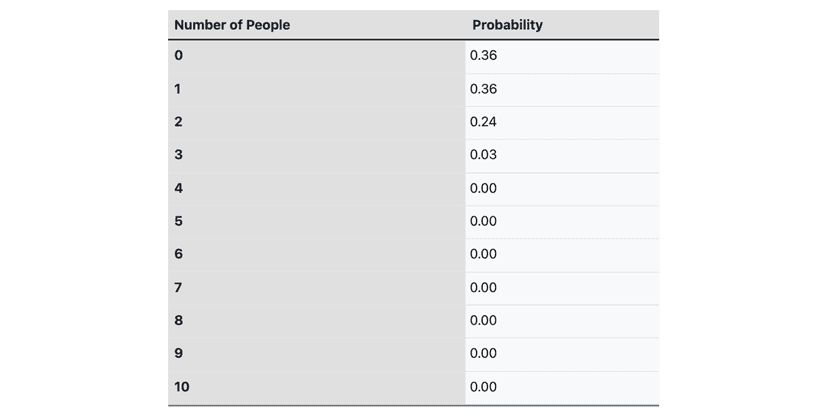The image size is (828, 420).
Task: Select the row label for 5 people
Action: 179,221
